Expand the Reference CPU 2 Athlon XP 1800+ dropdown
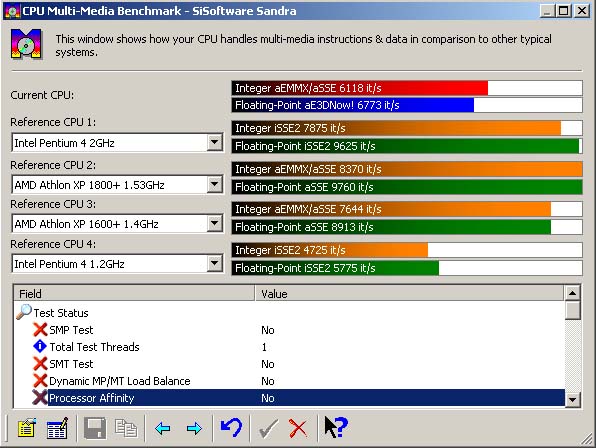The image size is (596, 448). click(x=215, y=185)
